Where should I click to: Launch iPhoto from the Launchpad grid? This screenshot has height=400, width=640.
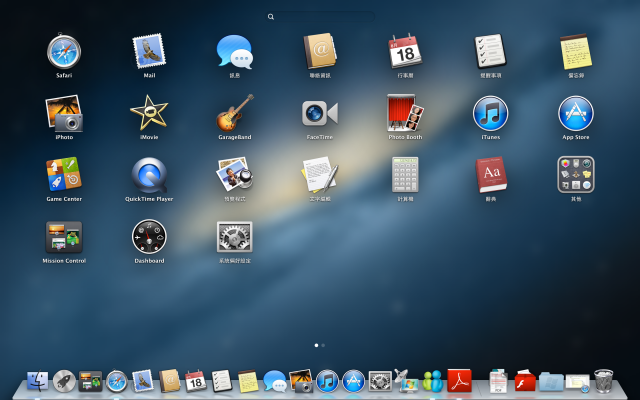pyautogui.click(x=64, y=113)
